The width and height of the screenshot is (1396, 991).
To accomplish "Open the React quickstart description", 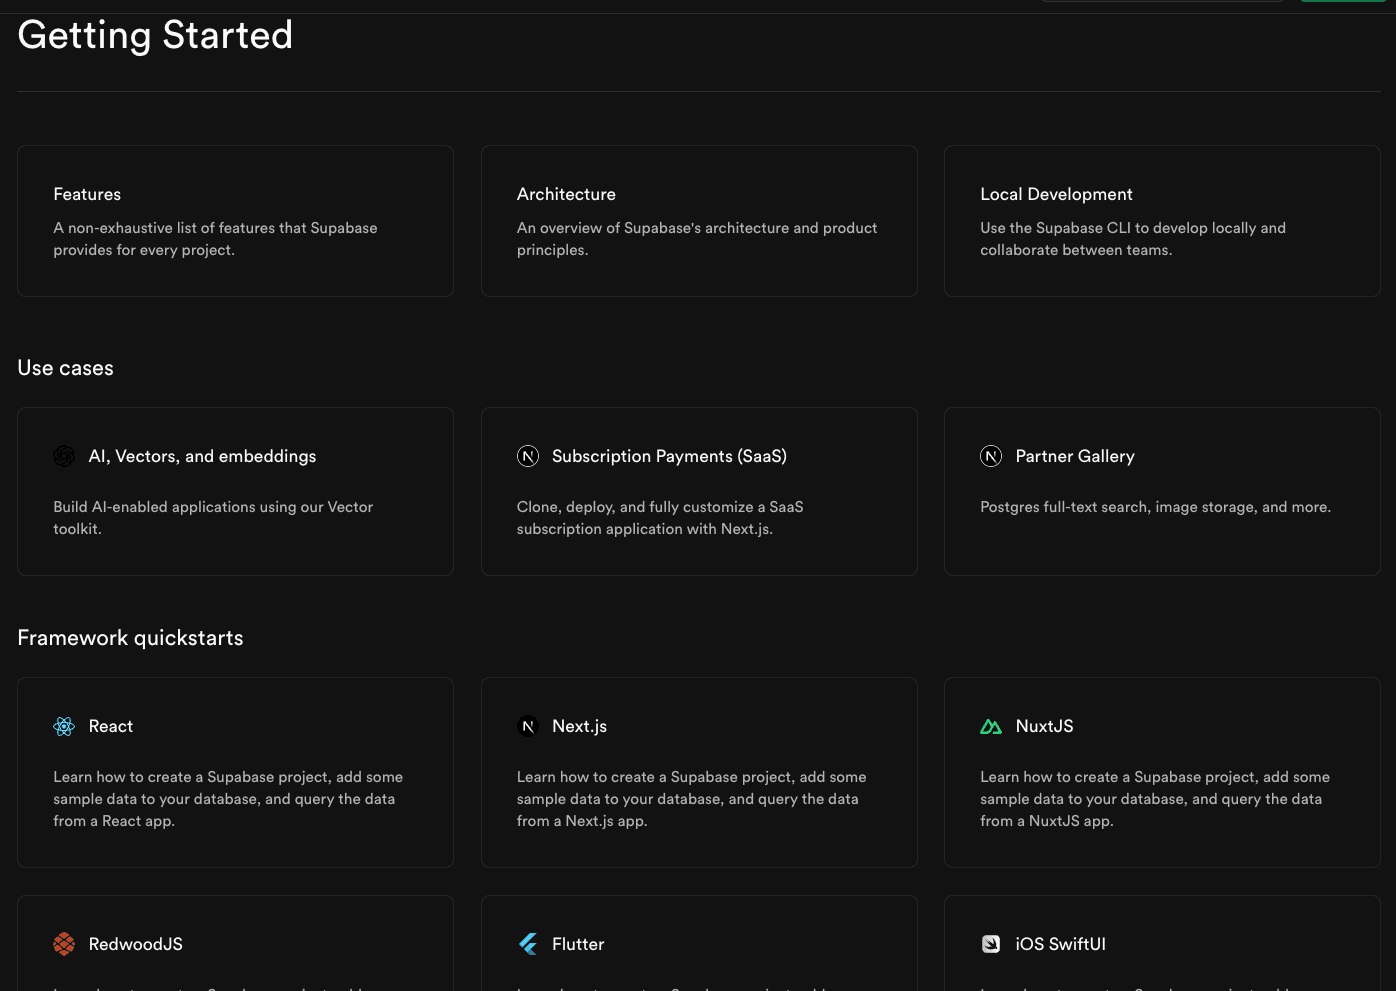I will pyautogui.click(x=228, y=799).
